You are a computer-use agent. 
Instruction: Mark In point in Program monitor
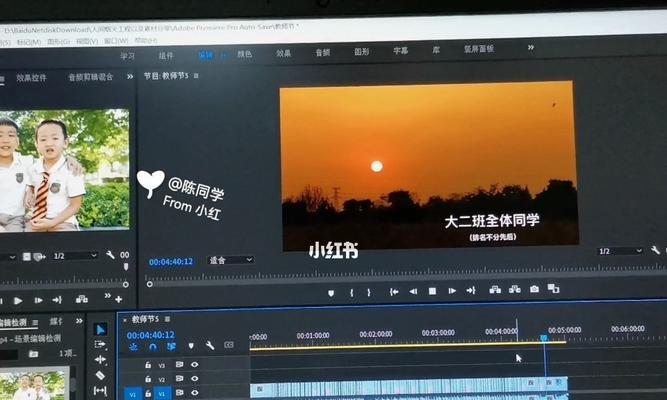[x=352, y=293]
